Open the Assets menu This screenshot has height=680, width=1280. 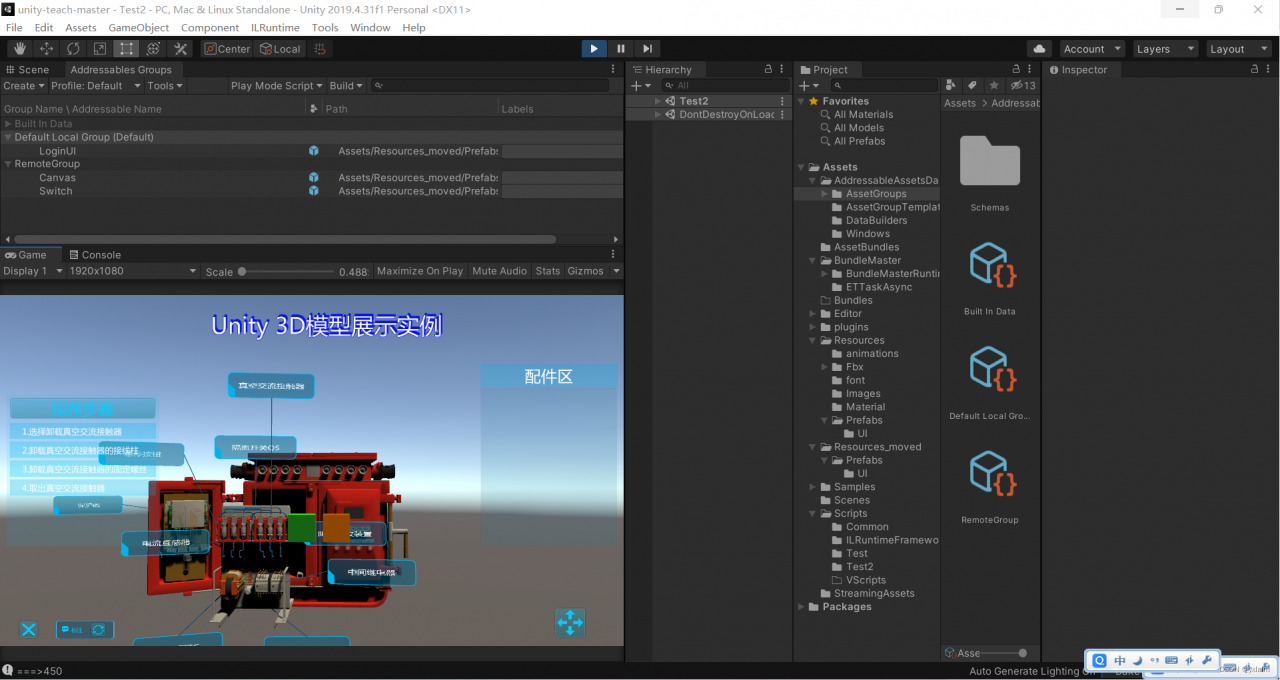81,28
